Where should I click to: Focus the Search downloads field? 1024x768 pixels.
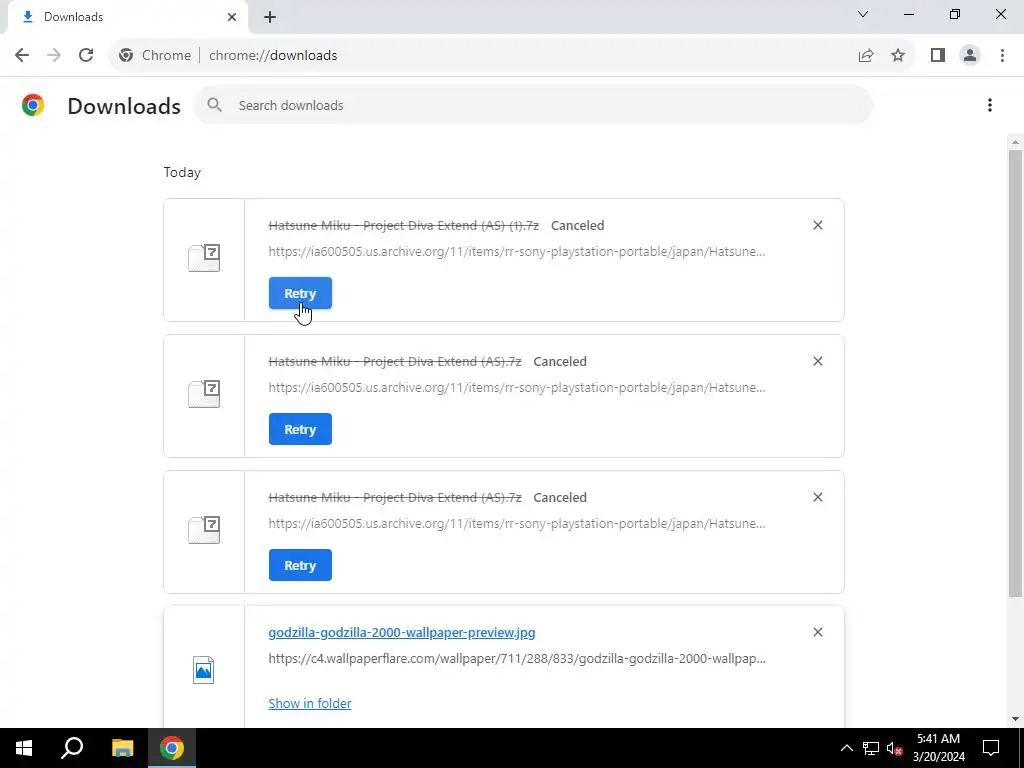[532, 105]
